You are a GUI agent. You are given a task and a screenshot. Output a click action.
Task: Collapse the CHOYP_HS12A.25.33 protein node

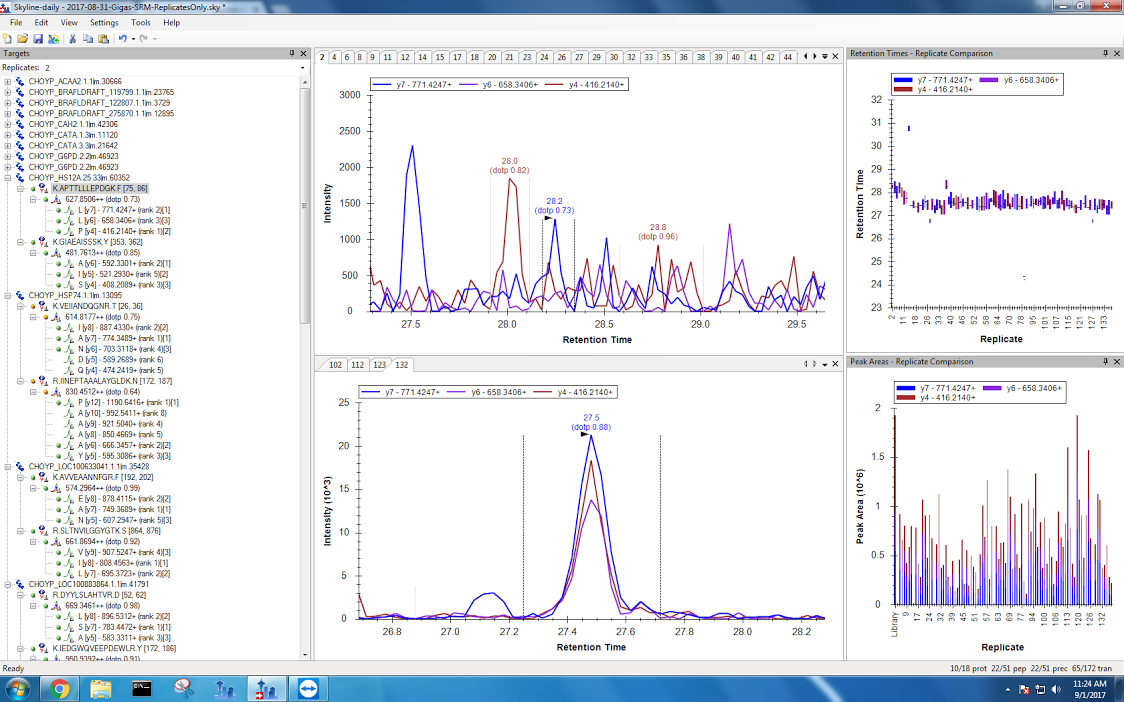[x=8, y=178]
